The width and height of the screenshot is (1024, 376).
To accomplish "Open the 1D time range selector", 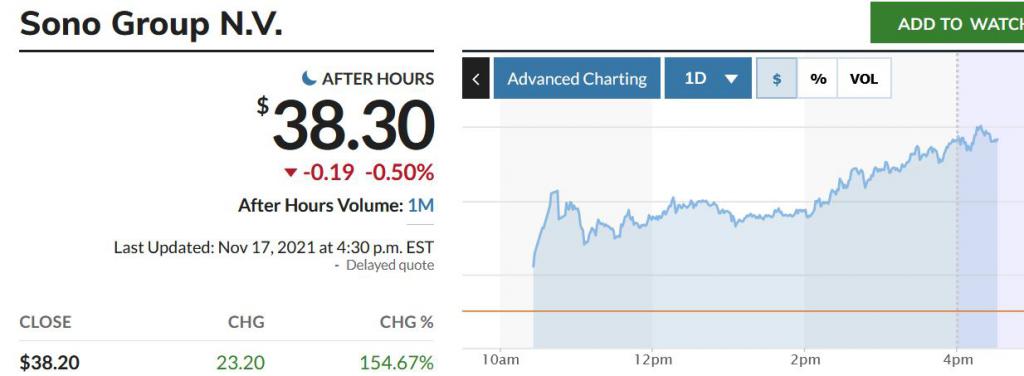I will click(x=708, y=78).
